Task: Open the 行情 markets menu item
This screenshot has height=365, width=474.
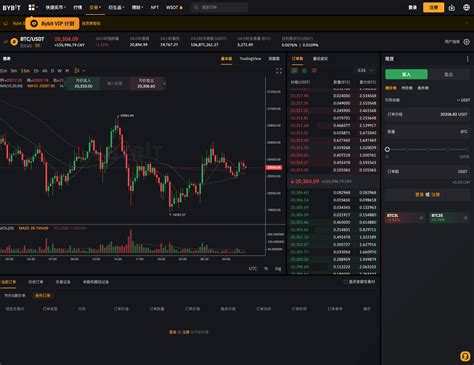Action: tap(78, 7)
